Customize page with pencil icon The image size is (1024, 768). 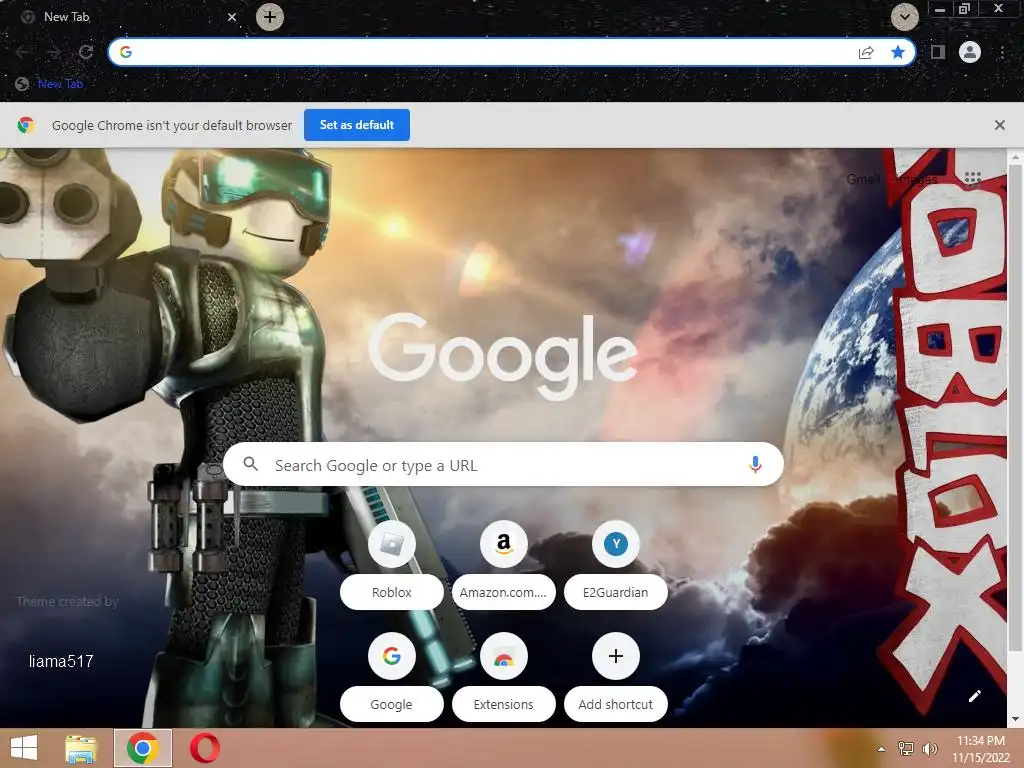coord(974,696)
